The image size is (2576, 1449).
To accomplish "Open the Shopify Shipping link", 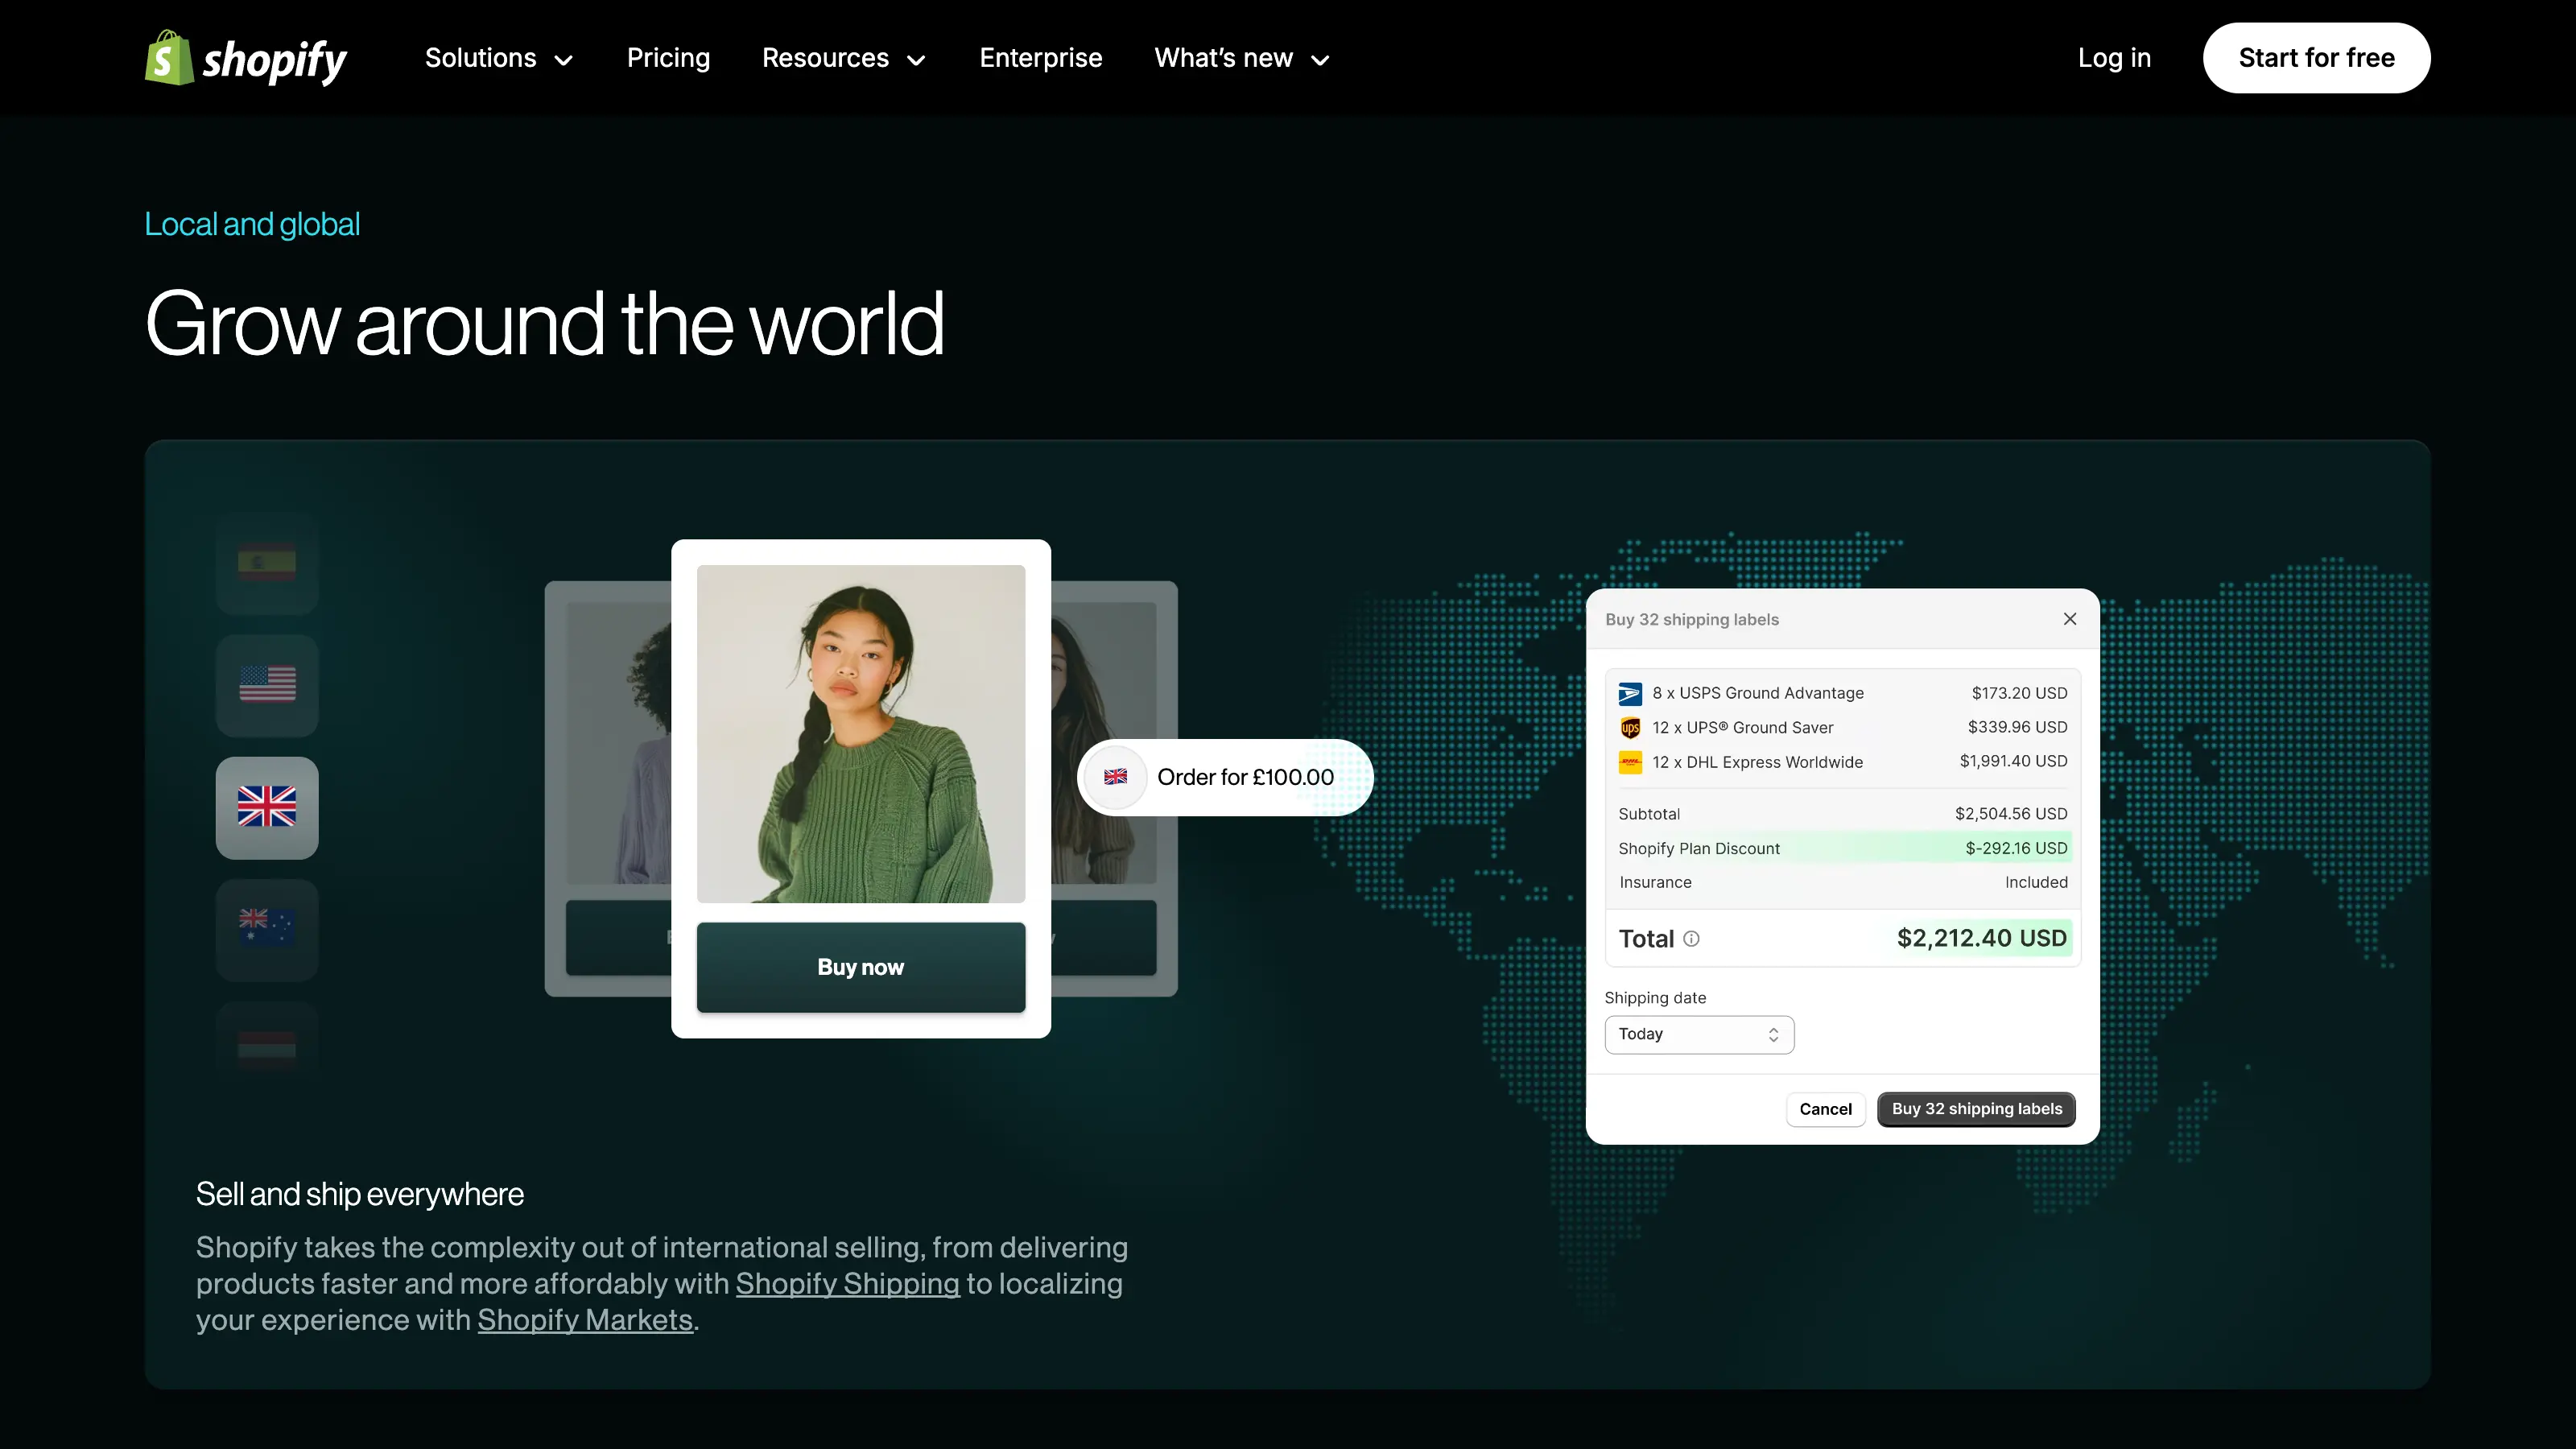I will [x=847, y=1284].
